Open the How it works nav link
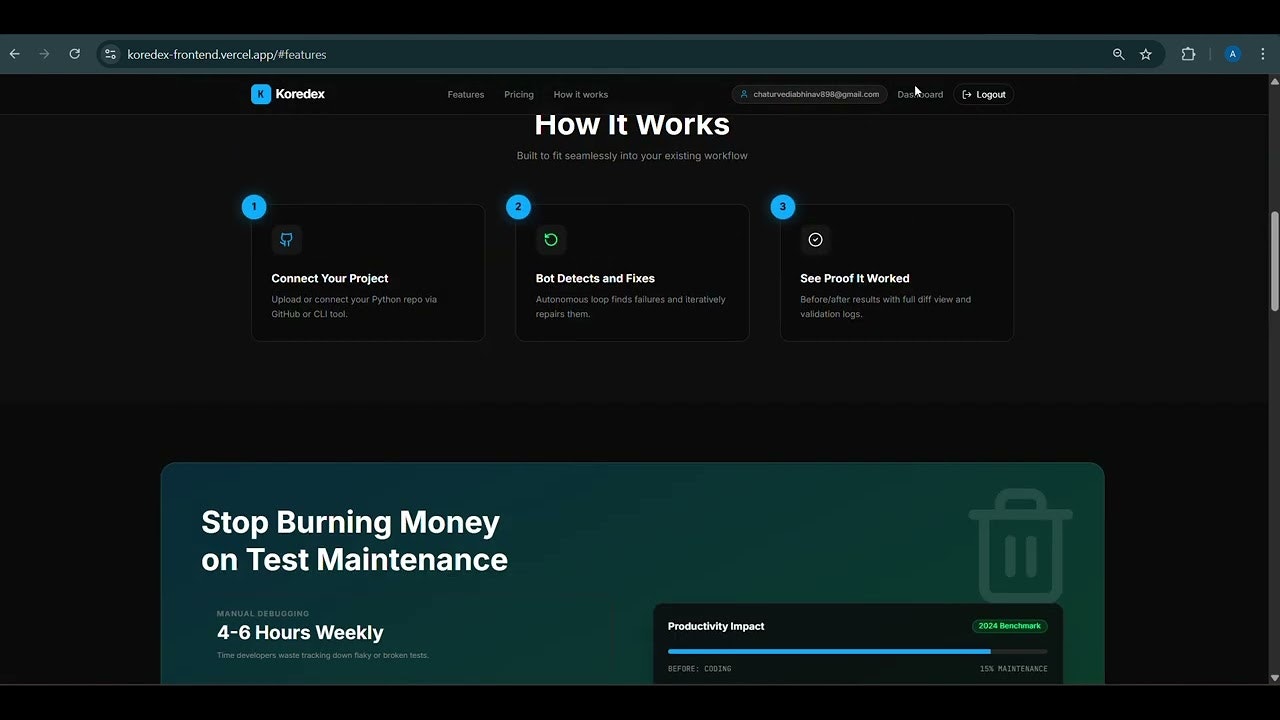Image resolution: width=1280 pixels, height=720 pixels. (581, 94)
